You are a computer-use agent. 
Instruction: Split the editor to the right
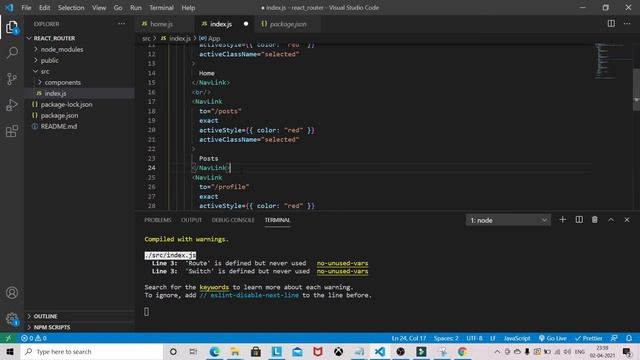pyautogui.click(x=611, y=24)
